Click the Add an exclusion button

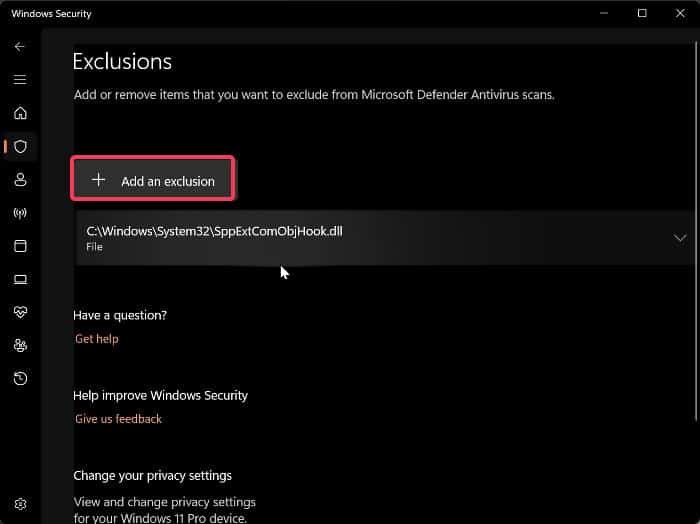pos(153,181)
